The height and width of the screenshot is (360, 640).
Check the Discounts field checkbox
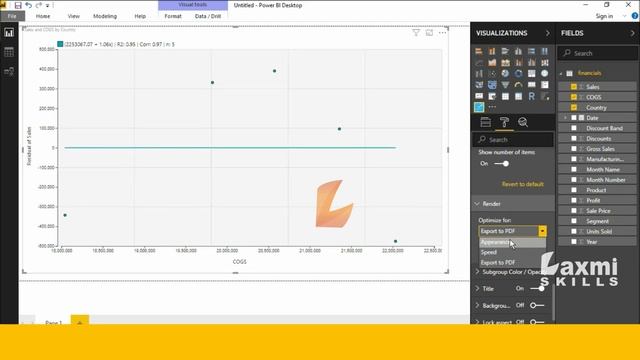pyautogui.click(x=574, y=138)
